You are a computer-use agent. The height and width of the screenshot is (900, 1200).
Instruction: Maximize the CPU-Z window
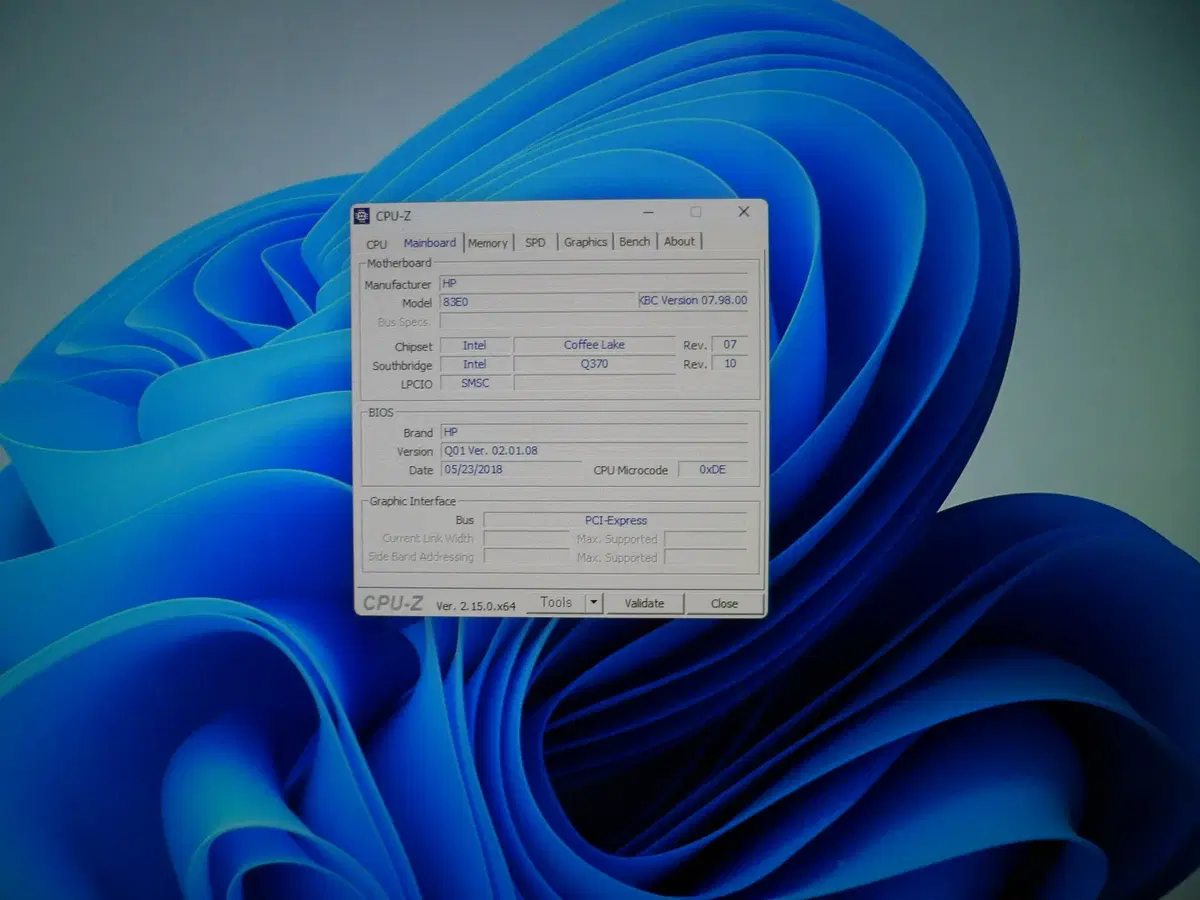(x=696, y=212)
